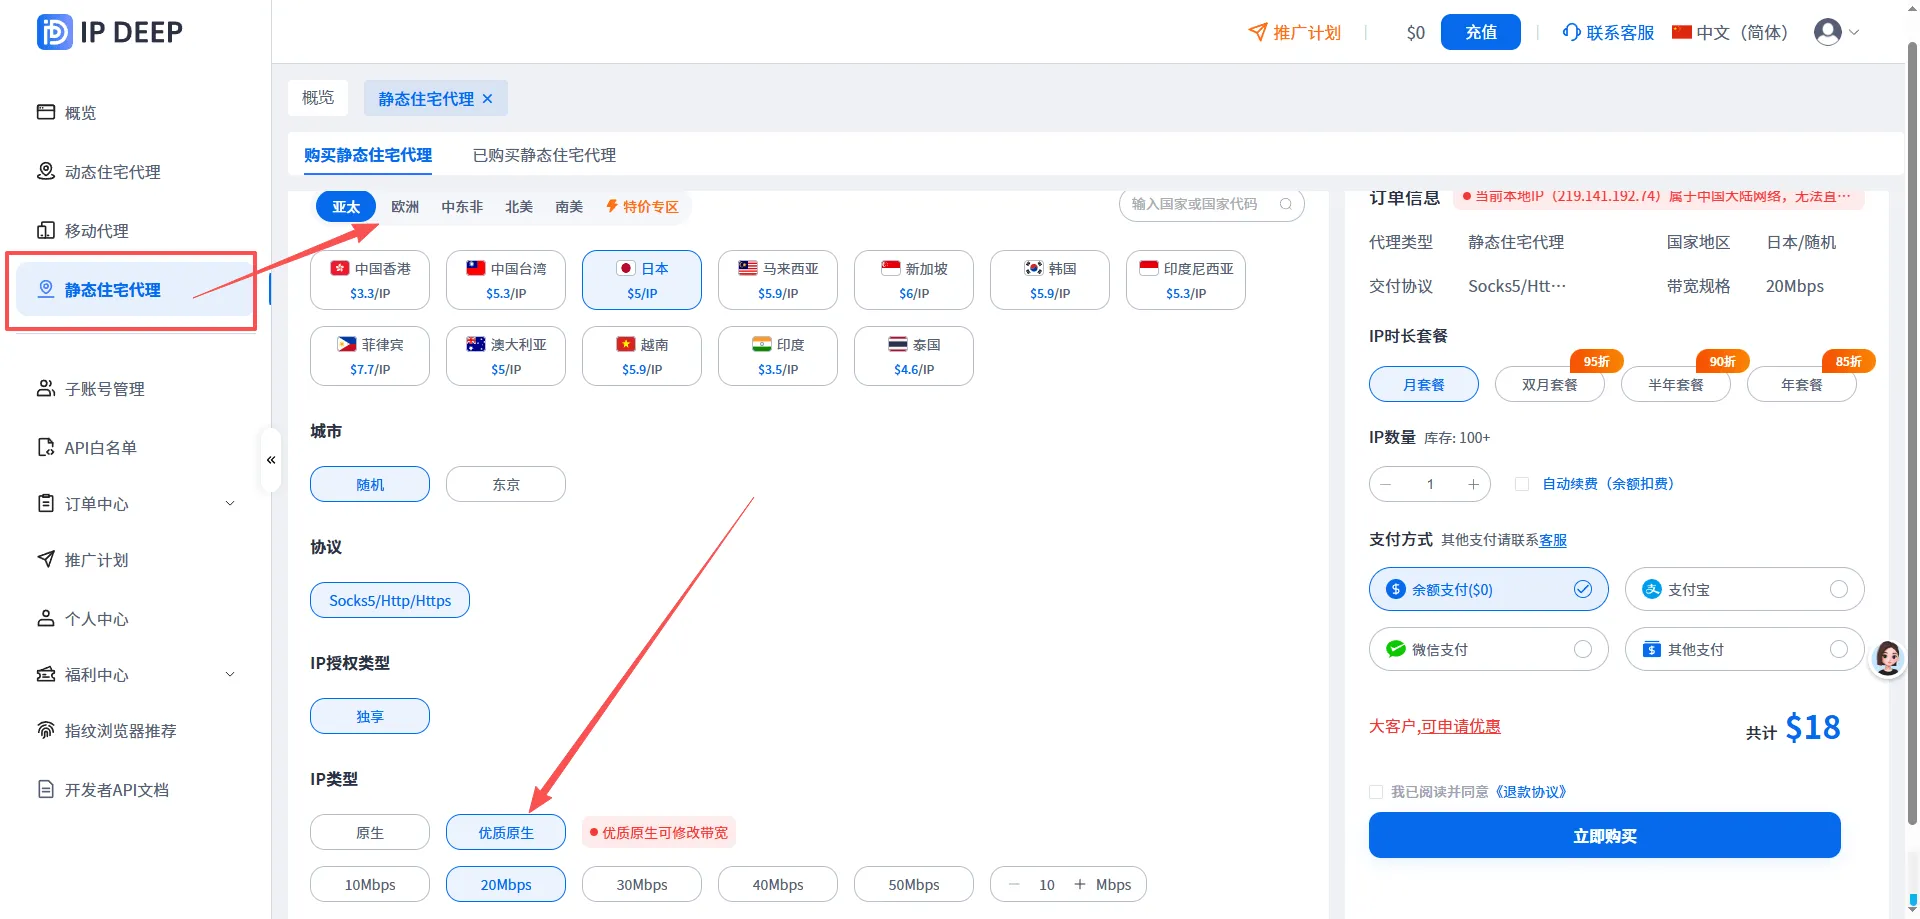Decrease custom Mbps bandwidth value

click(x=1014, y=885)
